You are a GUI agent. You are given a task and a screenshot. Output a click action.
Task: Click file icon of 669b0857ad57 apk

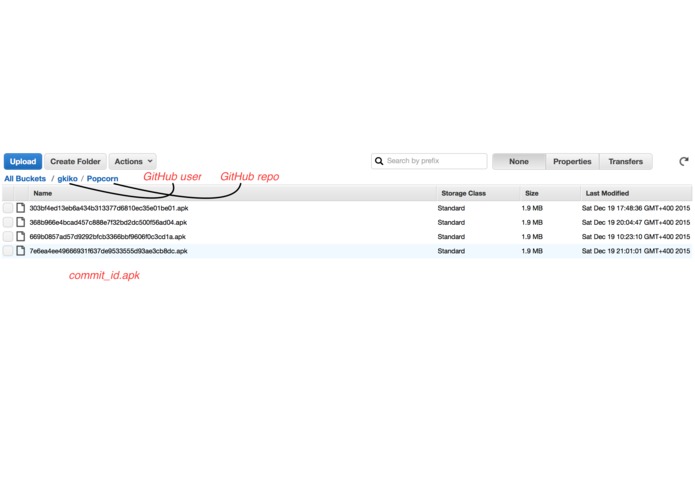(20, 236)
